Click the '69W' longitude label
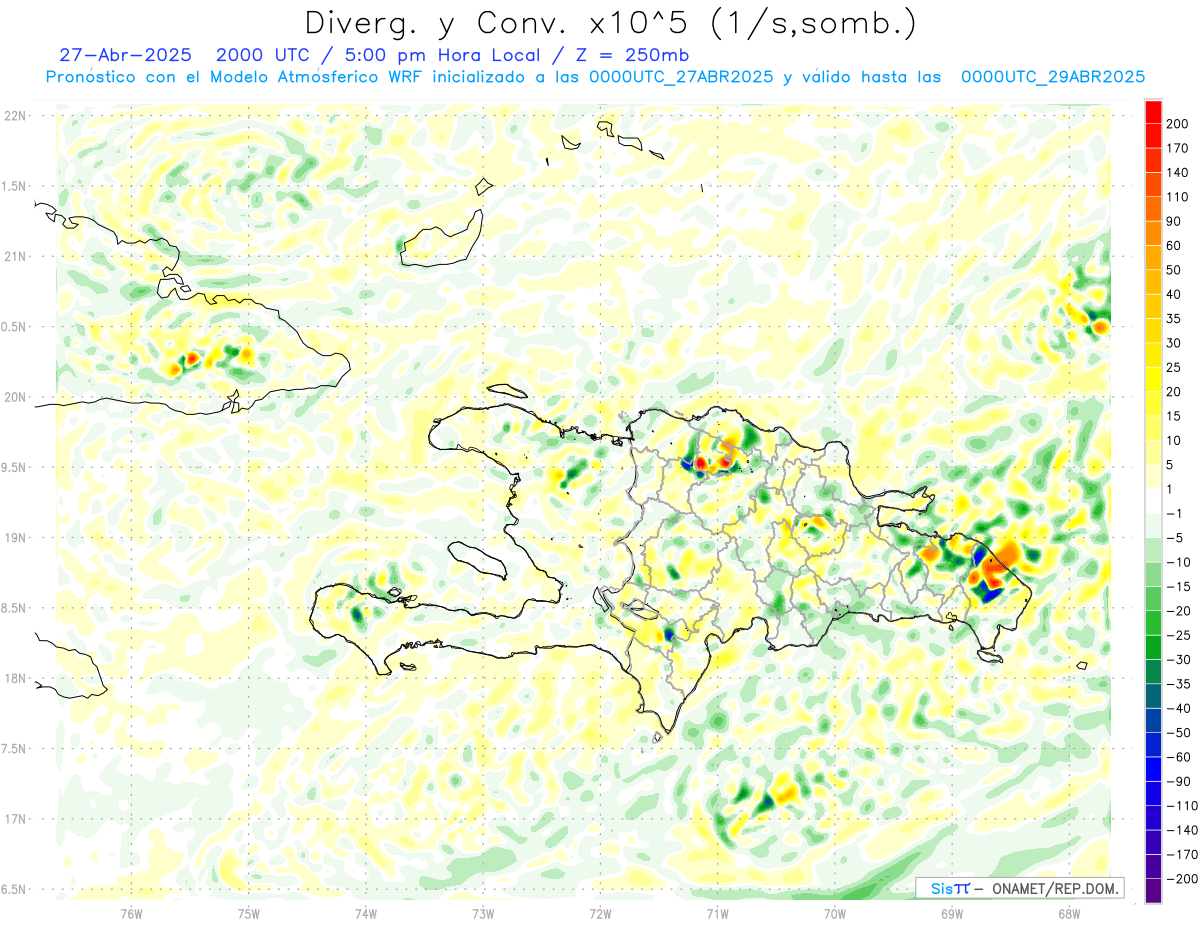 click(x=951, y=913)
